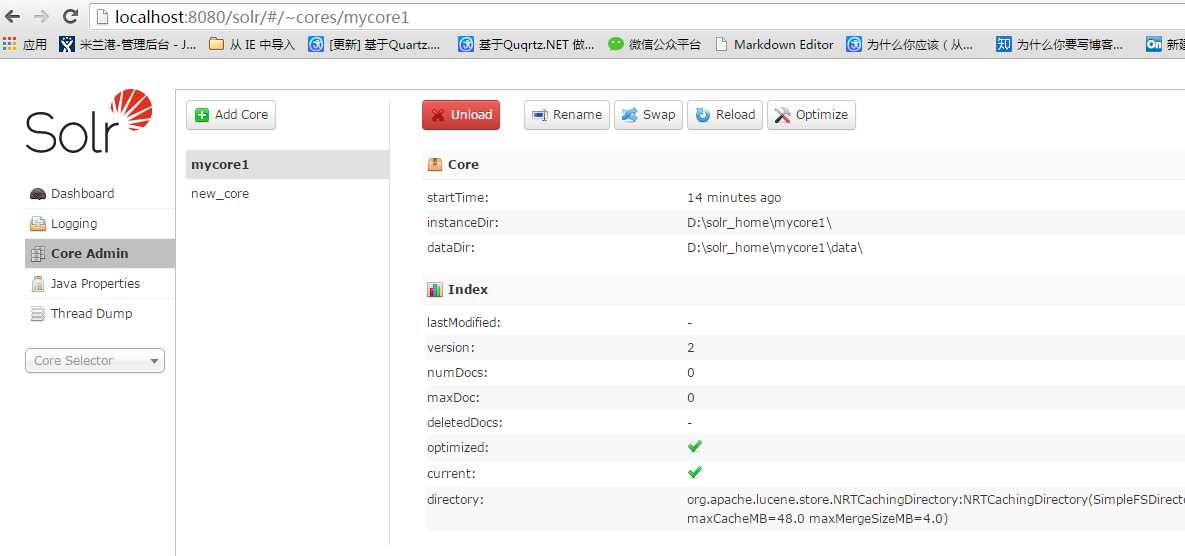Image resolution: width=1185 pixels, height=556 pixels.
Task: Click the Rename button
Action: [x=567, y=115]
